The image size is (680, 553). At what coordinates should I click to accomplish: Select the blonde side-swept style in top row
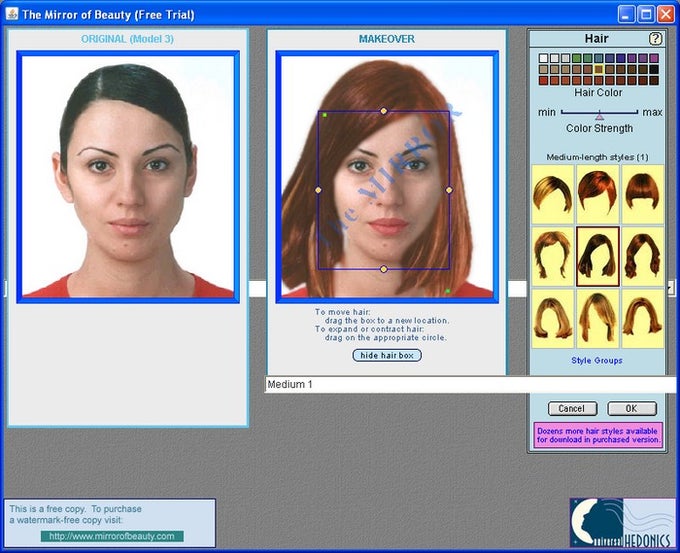click(x=553, y=194)
